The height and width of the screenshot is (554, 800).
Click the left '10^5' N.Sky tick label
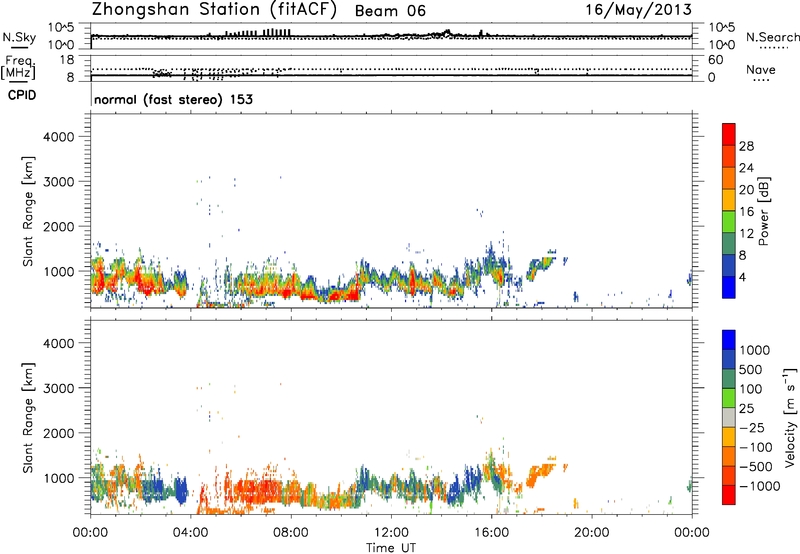[61, 27]
